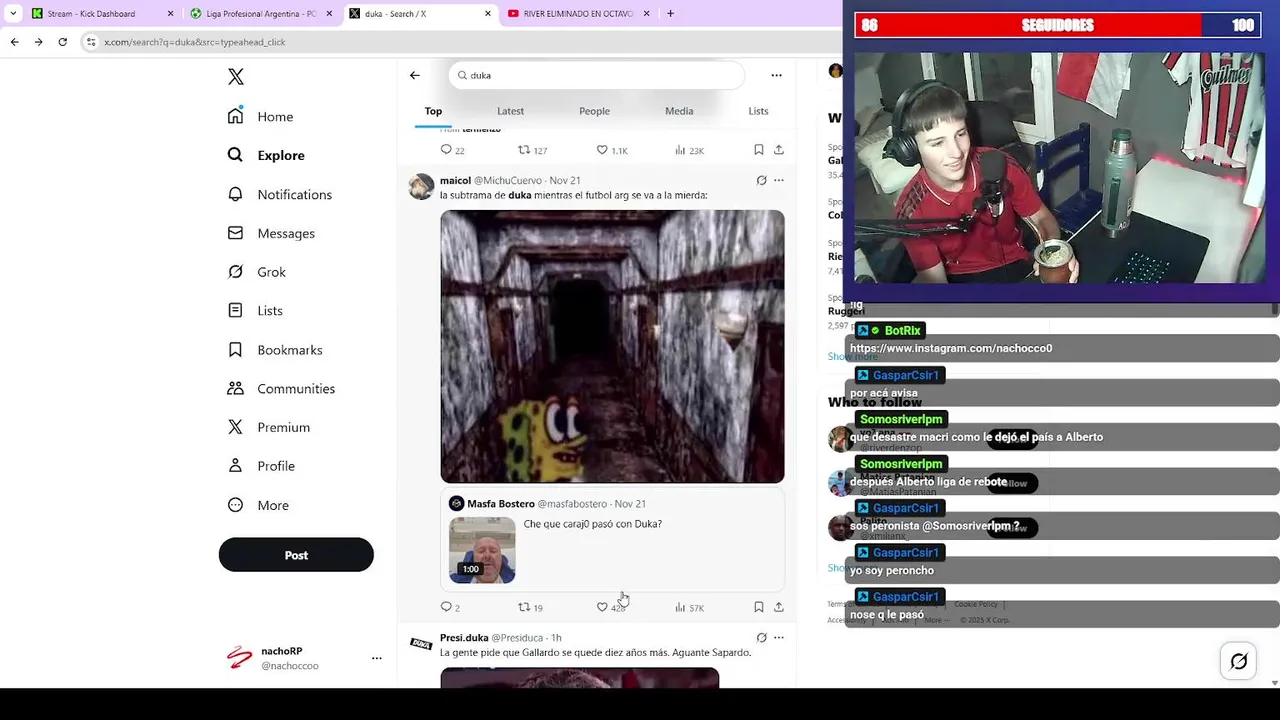
Task: Switch to Stream - Kick Dashboard tab
Action: pyautogui.click(x=102, y=14)
